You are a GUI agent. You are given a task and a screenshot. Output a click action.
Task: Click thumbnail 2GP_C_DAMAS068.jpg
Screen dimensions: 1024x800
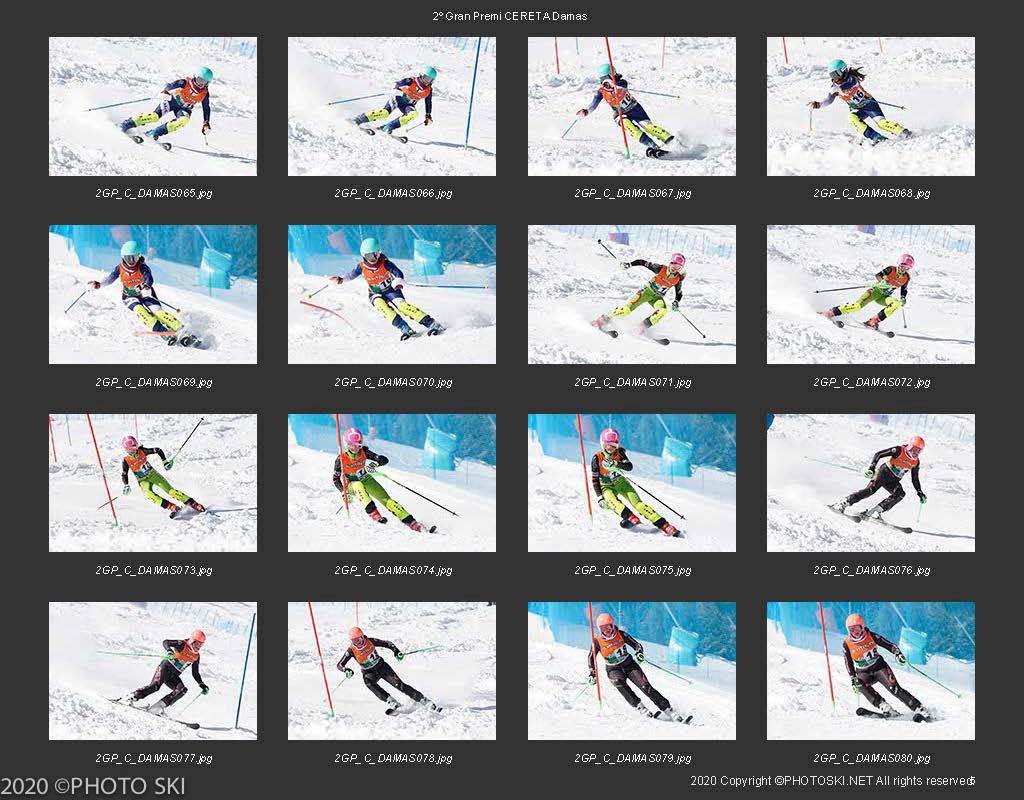tap(871, 106)
